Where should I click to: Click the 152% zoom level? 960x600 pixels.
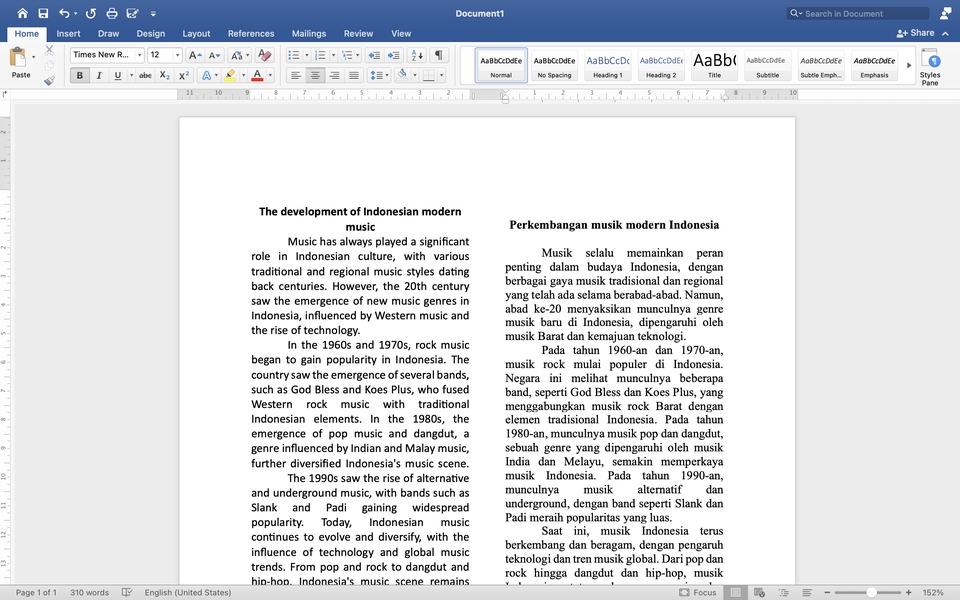(933, 592)
